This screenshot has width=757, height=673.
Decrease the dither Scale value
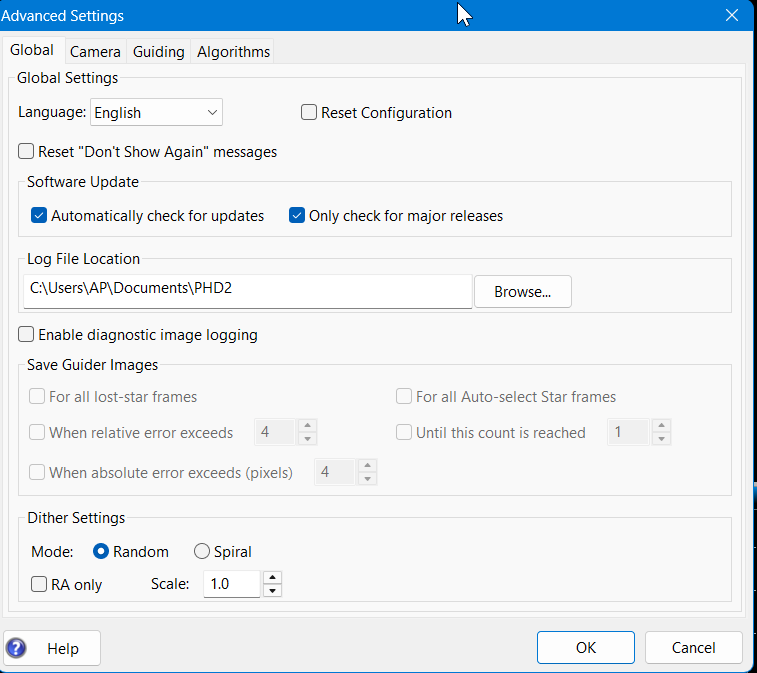coord(272,590)
